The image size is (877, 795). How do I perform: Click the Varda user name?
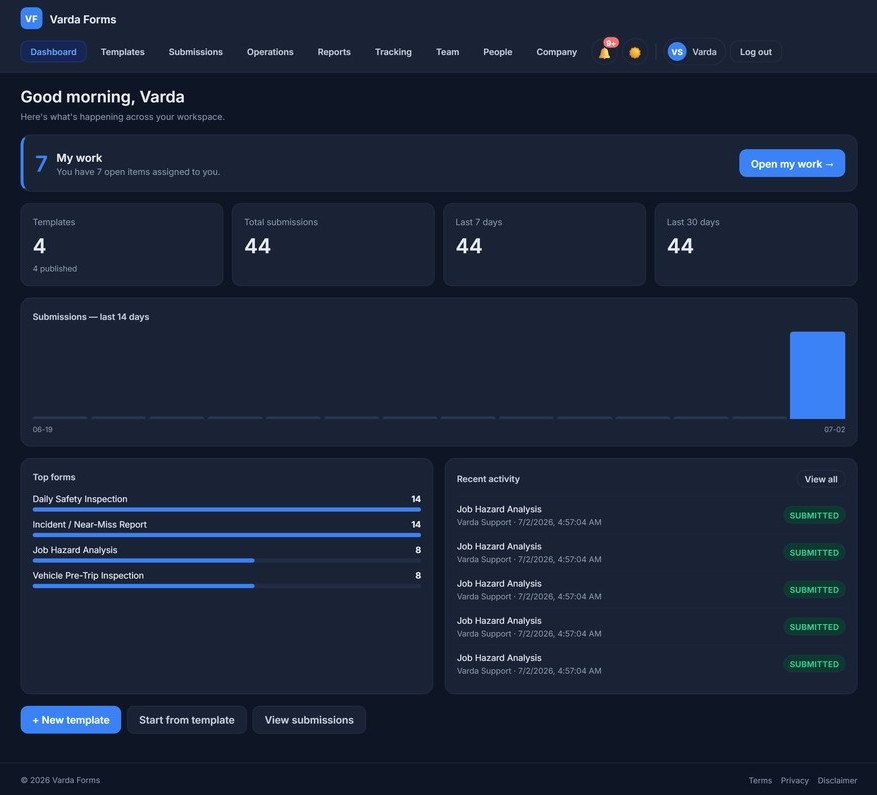pos(704,52)
